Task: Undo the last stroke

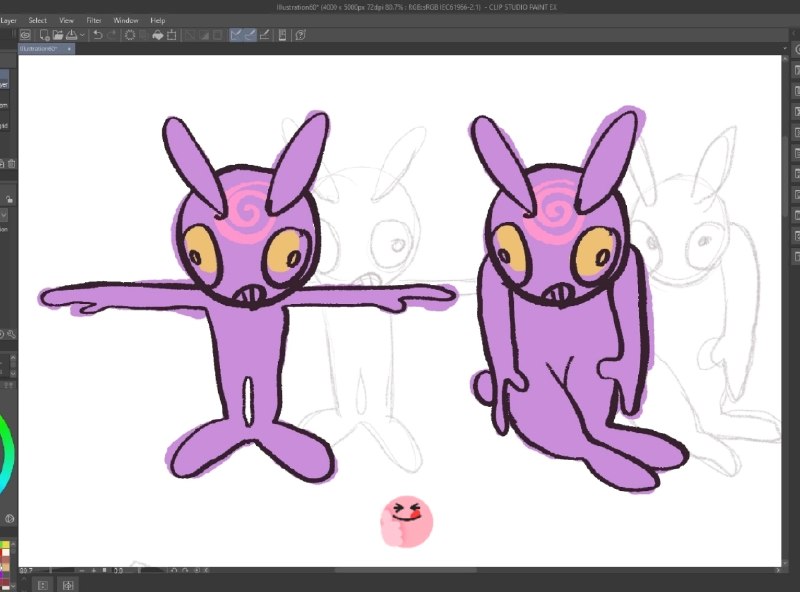Action: (98, 35)
